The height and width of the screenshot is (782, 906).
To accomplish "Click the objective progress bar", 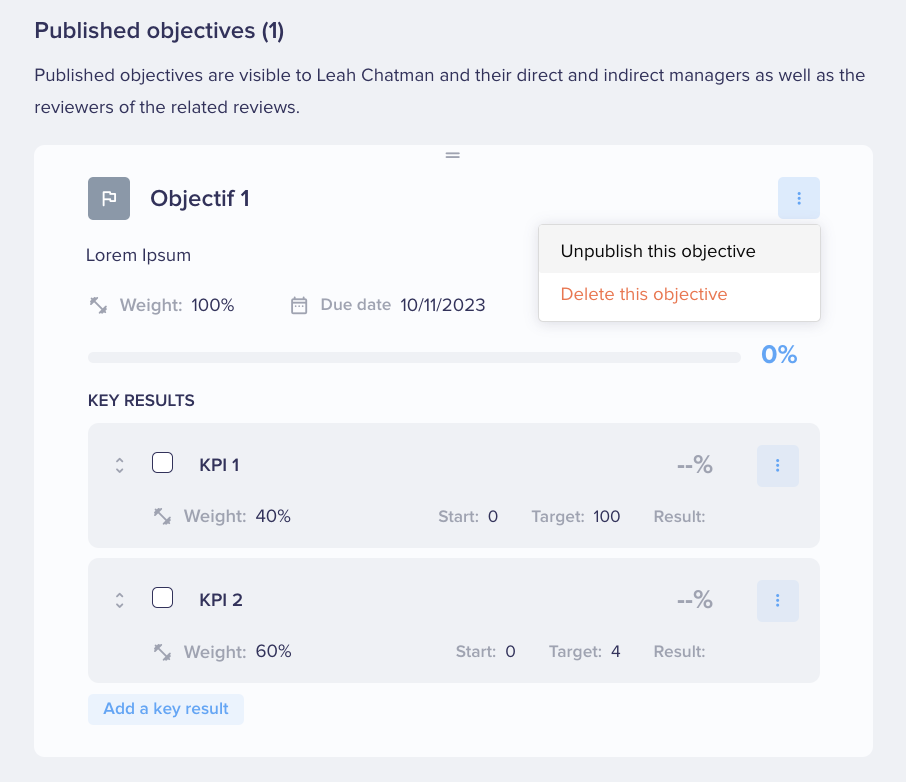I will pos(414,357).
